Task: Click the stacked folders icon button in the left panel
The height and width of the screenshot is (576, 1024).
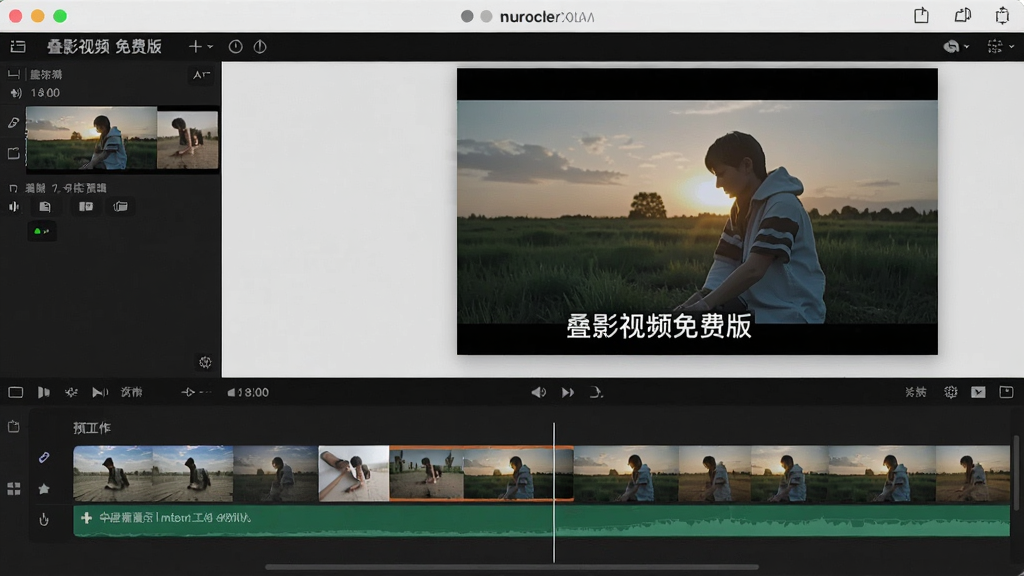Action: 120,207
